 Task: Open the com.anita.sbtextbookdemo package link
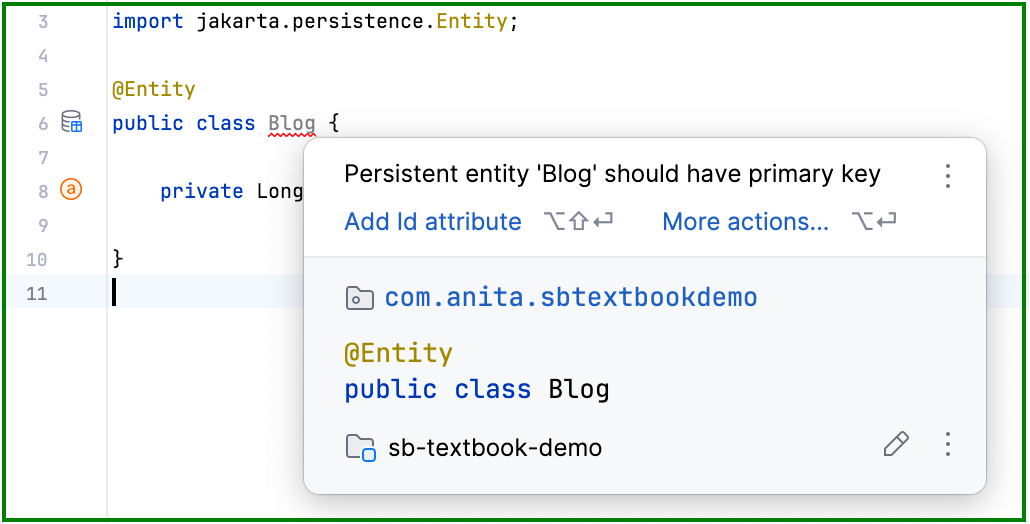point(571,297)
